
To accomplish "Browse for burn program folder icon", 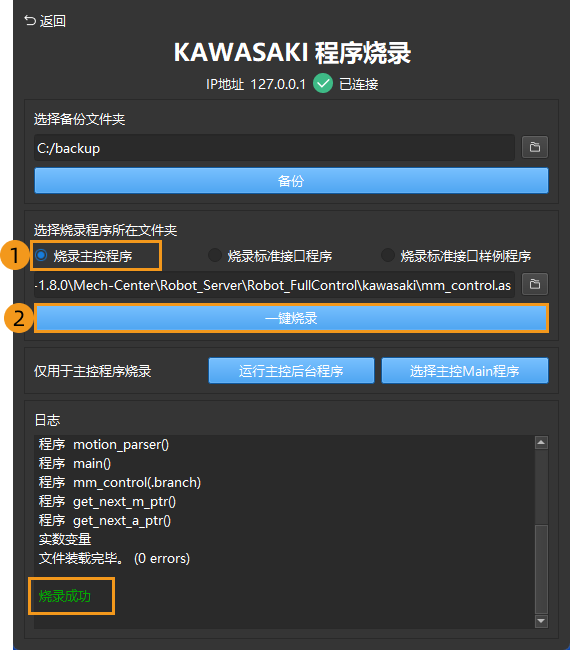I will [x=535, y=284].
